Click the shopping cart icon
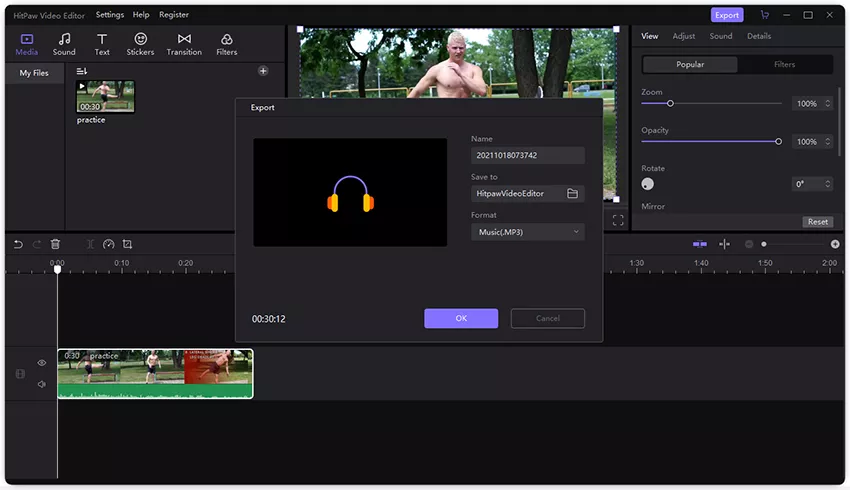The height and width of the screenshot is (490, 850). click(x=765, y=15)
